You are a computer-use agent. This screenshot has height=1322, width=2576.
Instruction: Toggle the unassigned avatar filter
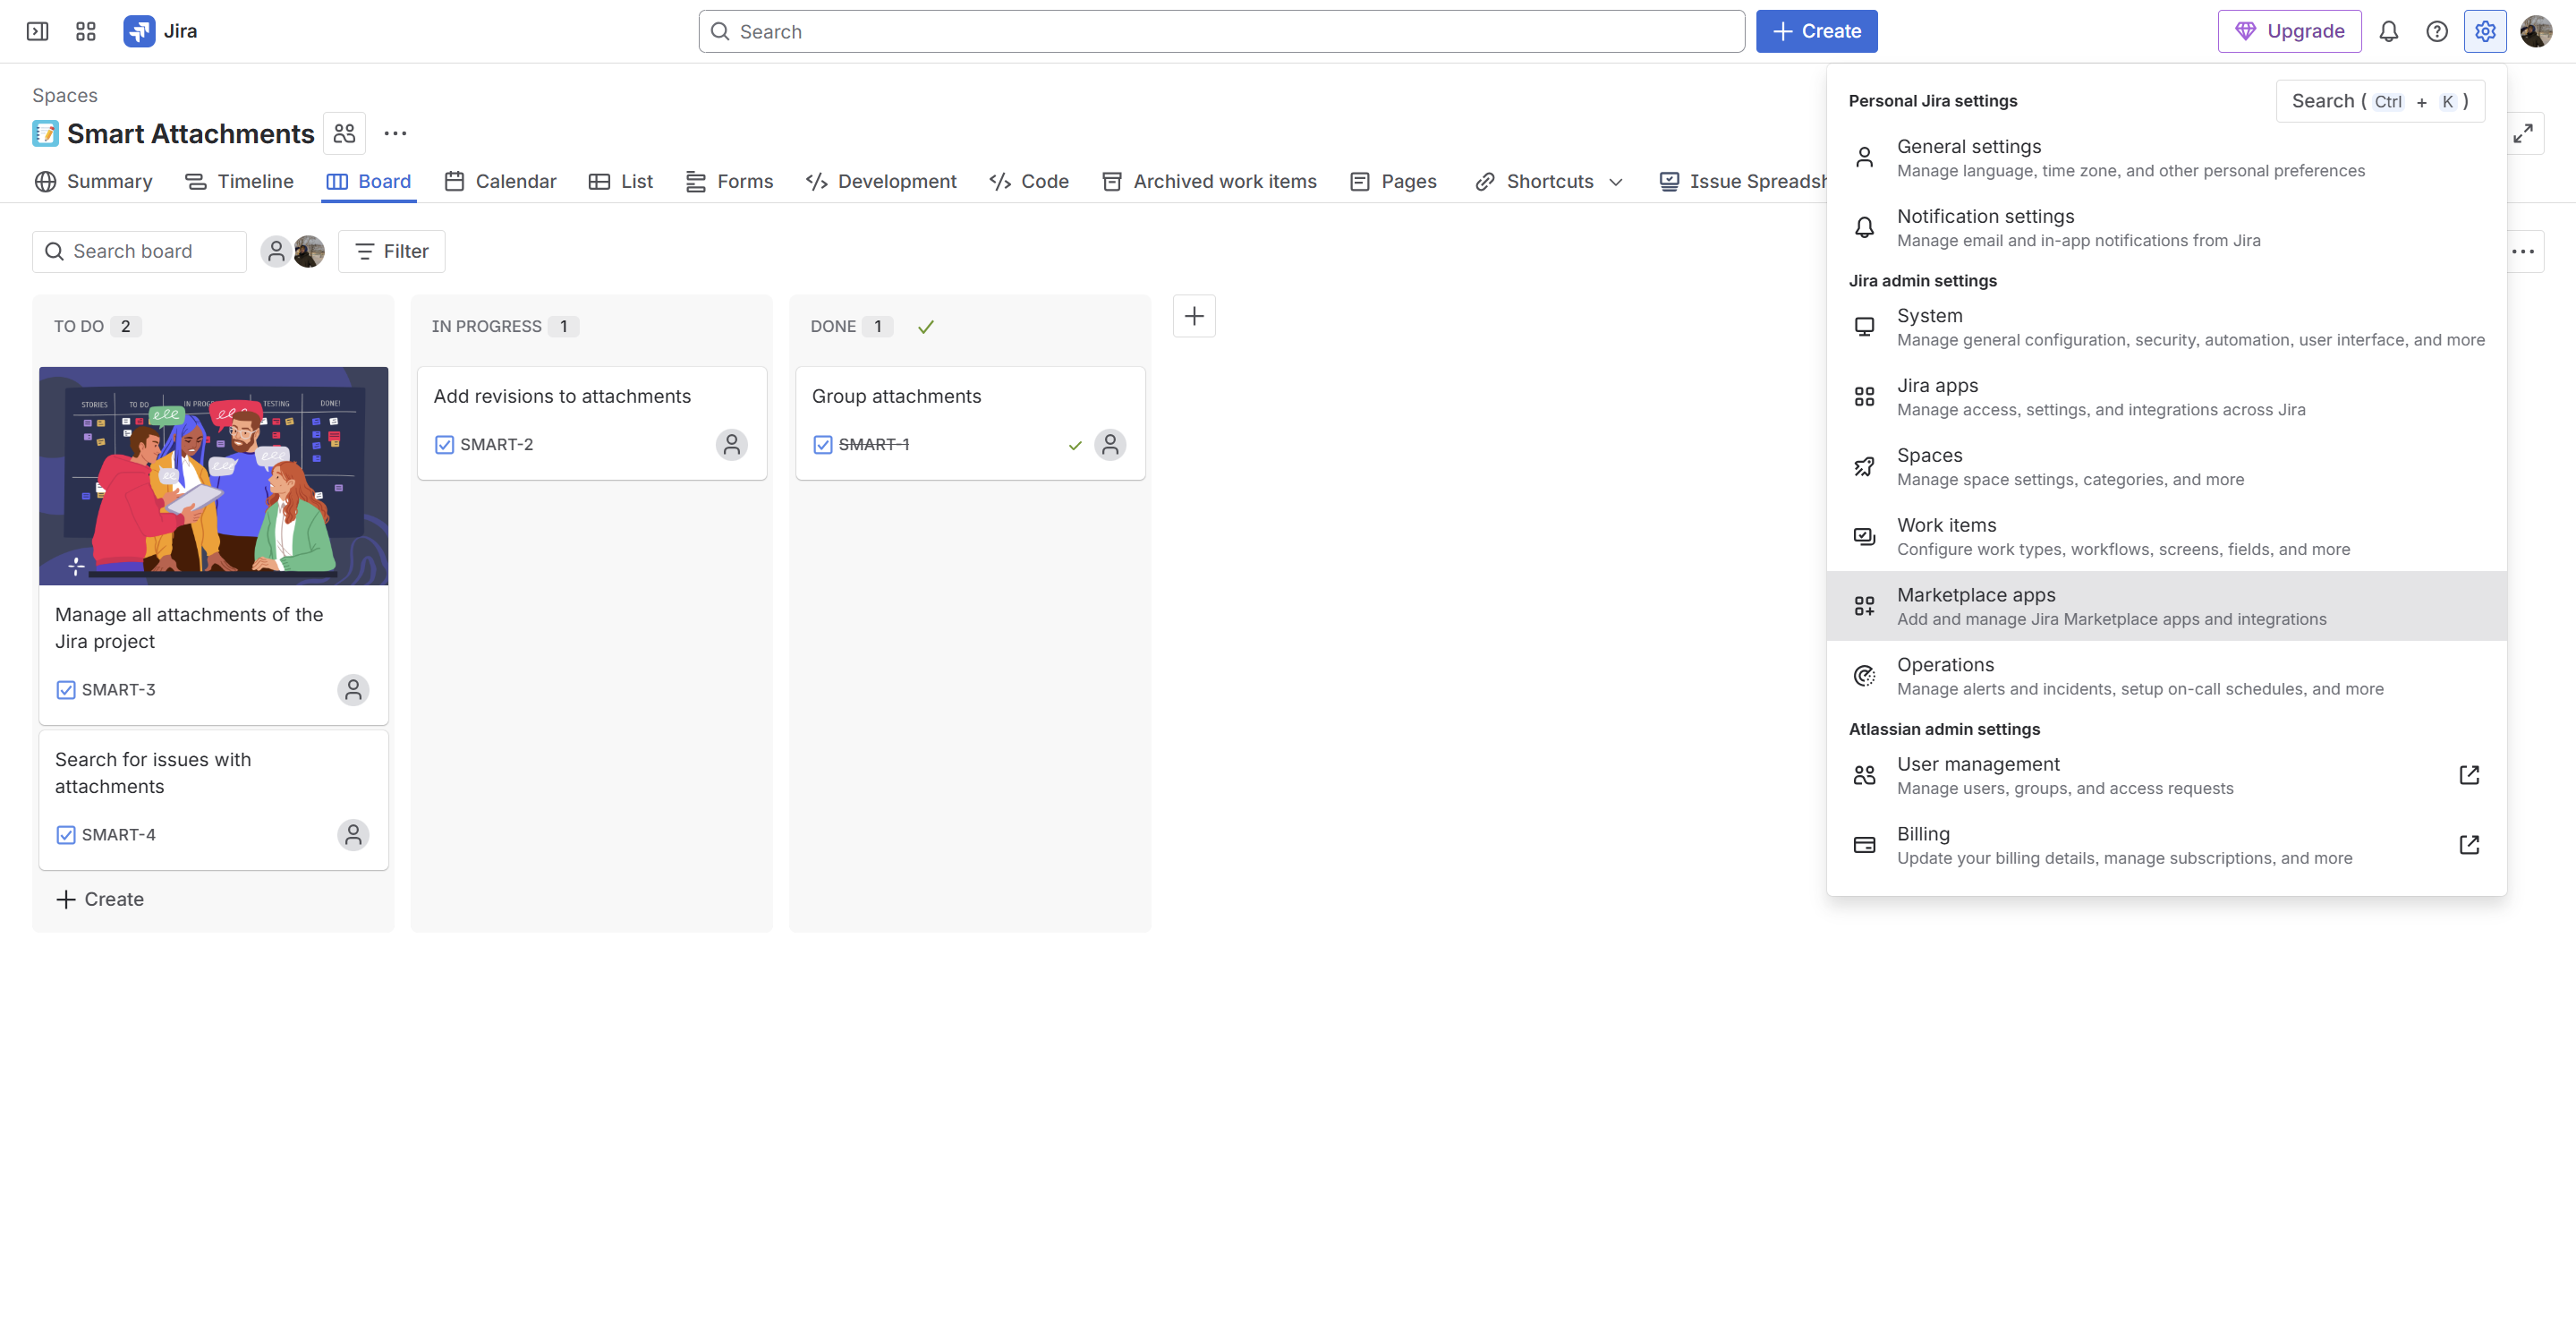(276, 251)
